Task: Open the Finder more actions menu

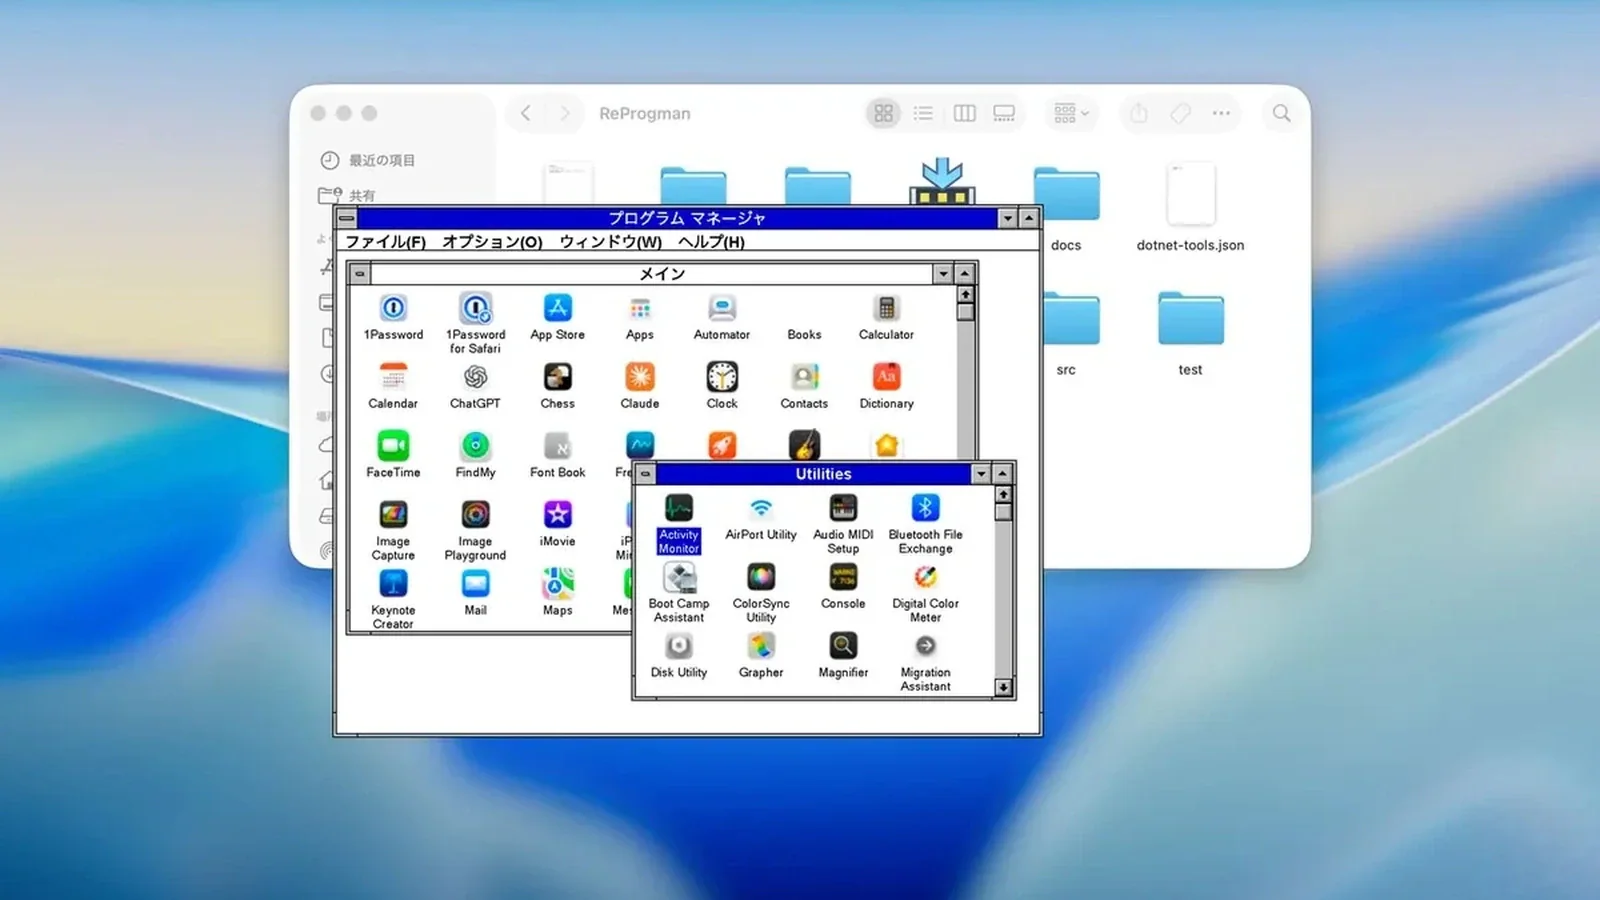Action: coord(1221,113)
